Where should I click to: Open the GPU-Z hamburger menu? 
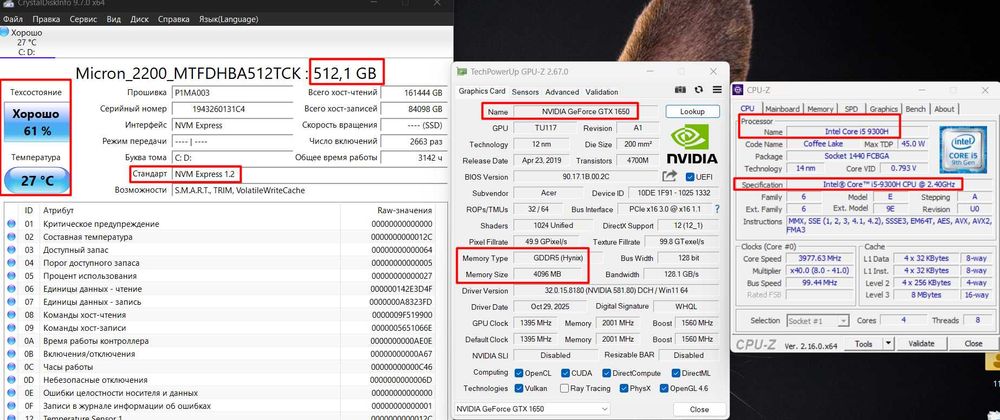tap(717, 91)
